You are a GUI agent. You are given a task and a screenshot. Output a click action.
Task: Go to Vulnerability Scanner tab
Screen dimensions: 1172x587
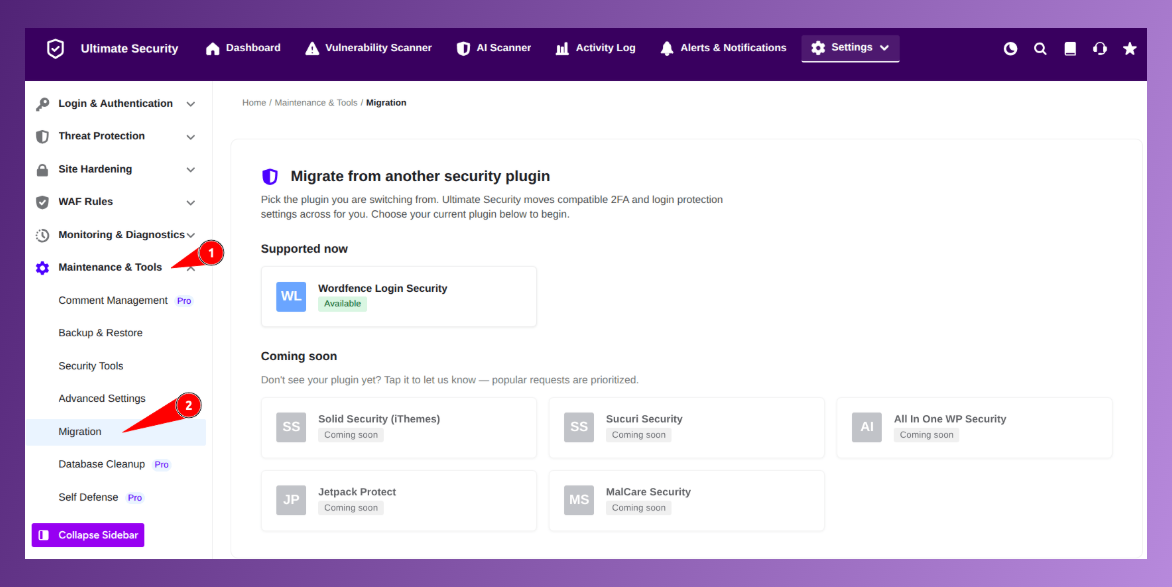(x=368, y=49)
